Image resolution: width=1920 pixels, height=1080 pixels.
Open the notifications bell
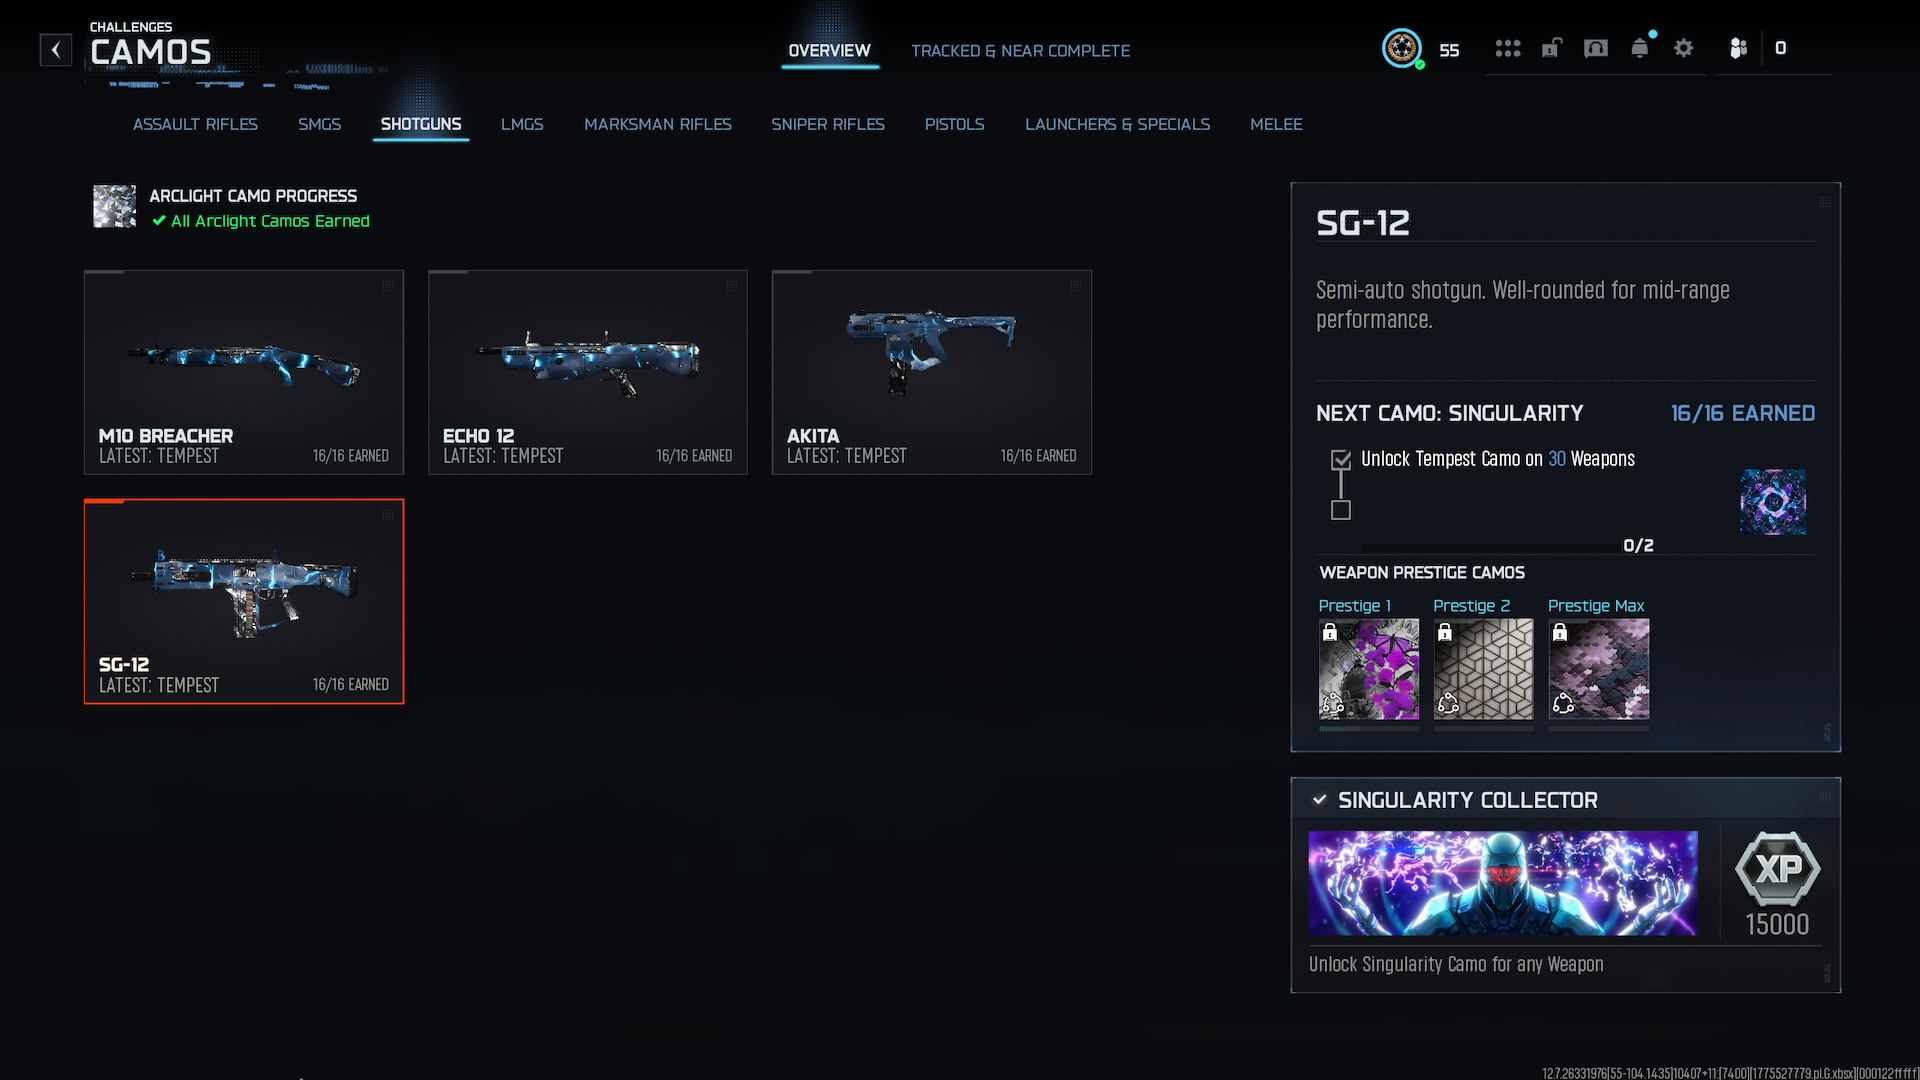click(1639, 48)
